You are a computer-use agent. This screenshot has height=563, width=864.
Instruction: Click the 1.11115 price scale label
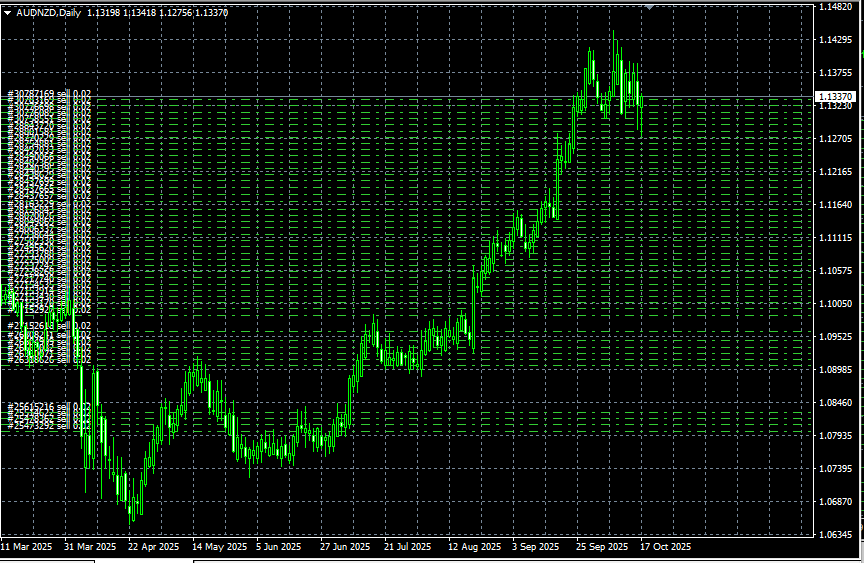835,238
